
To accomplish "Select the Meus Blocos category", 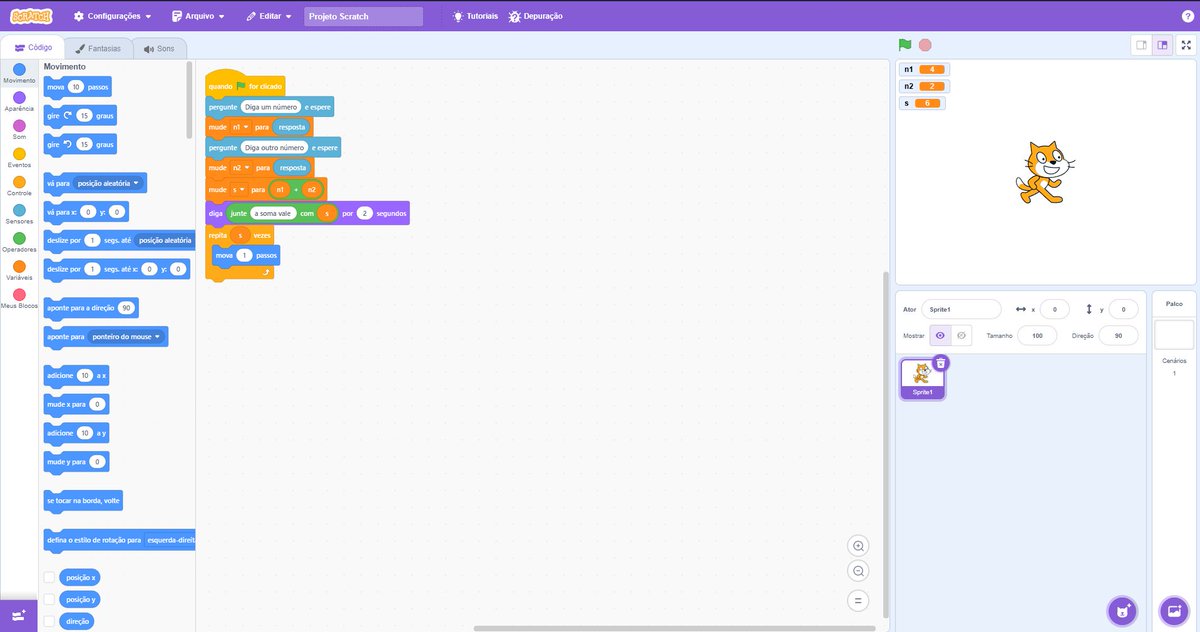I will point(19,298).
